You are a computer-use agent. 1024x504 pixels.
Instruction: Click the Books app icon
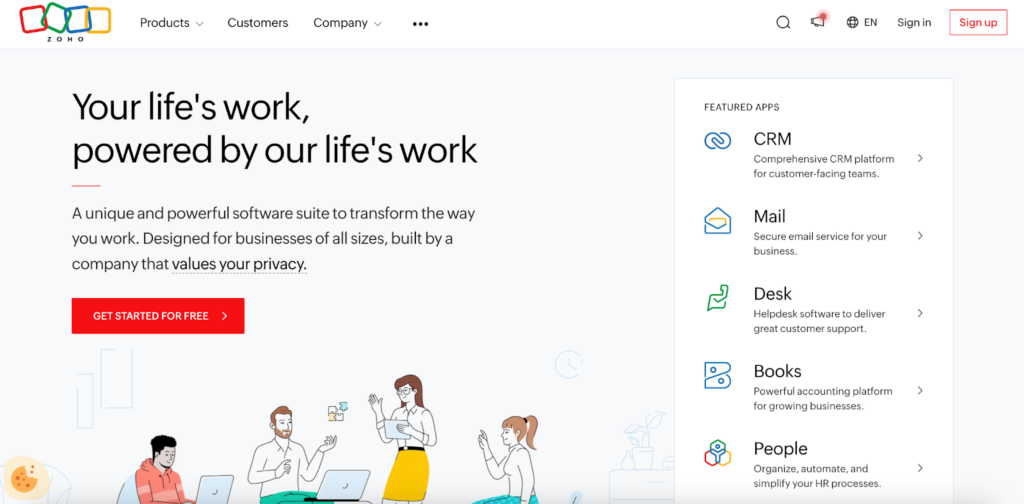click(x=717, y=375)
